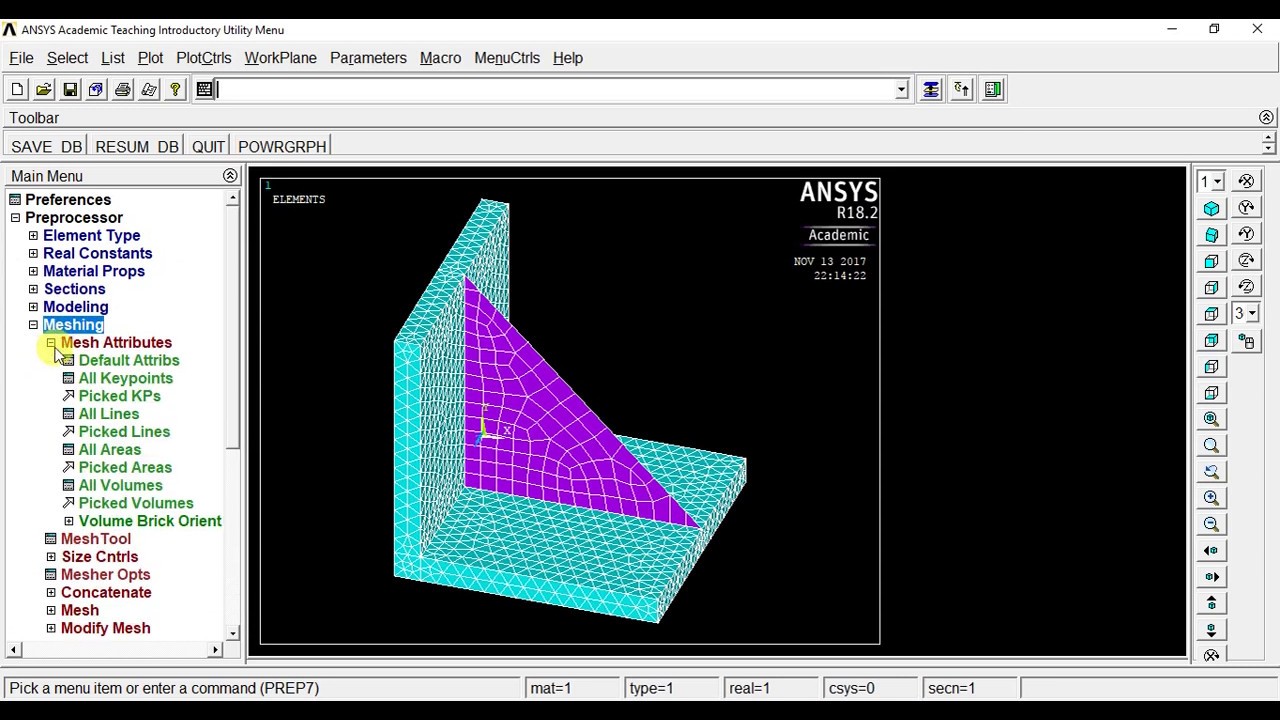Select All Volumes tree item

click(x=120, y=486)
